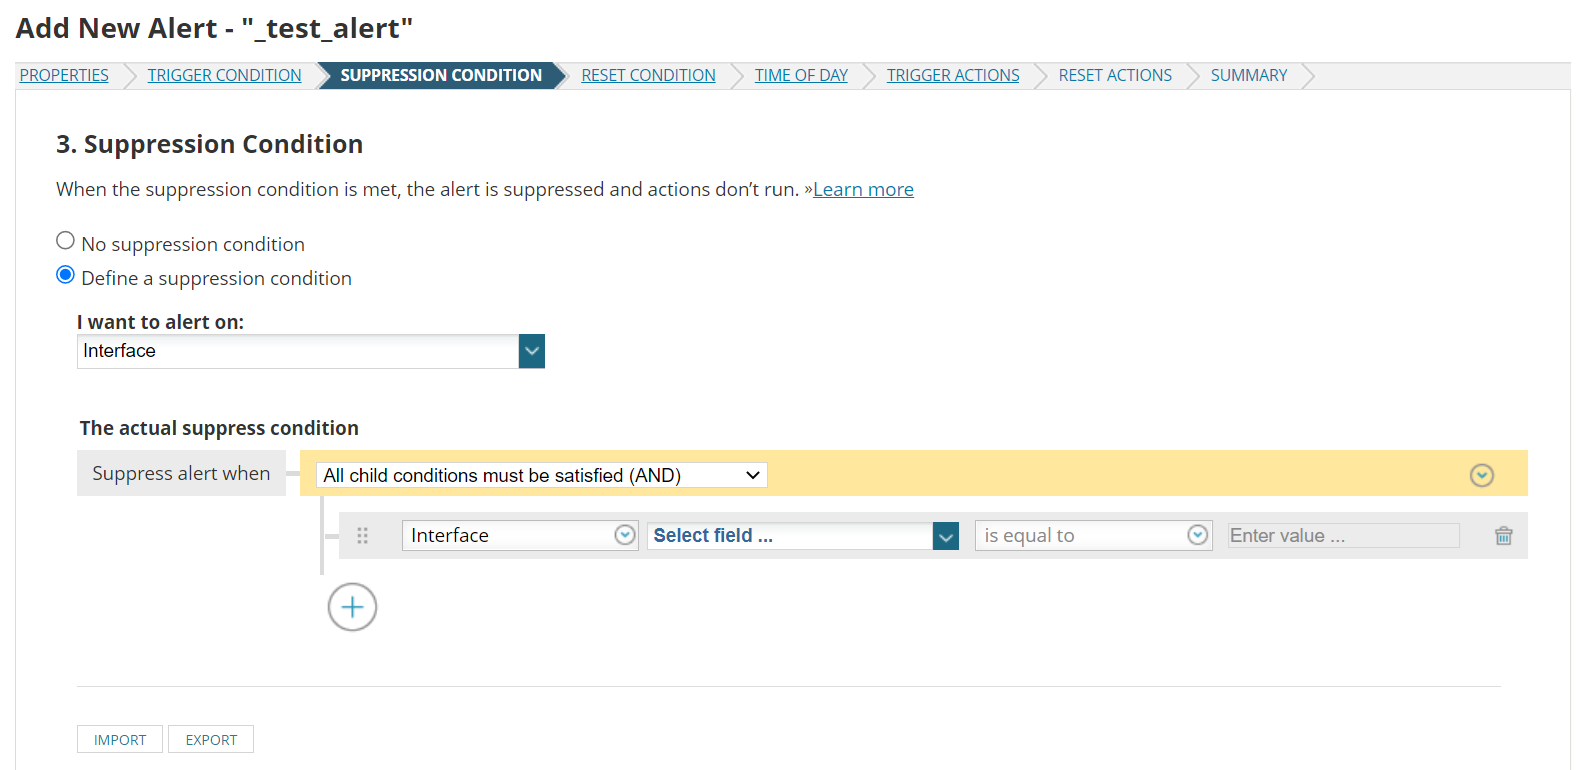Image resolution: width=1586 pixels, height=770 pixels.
Task: Select the active Suppression Condition step
Action: [441, 75]
